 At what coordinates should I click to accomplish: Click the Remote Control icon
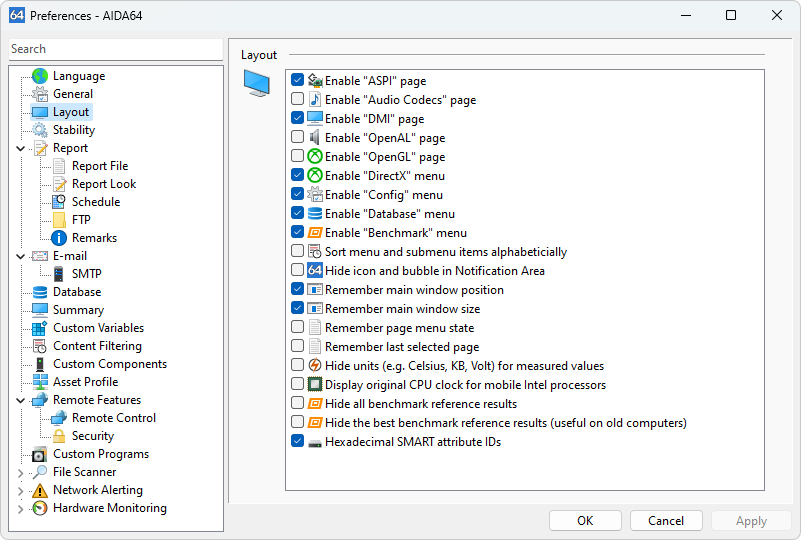[x=59, y=418]
